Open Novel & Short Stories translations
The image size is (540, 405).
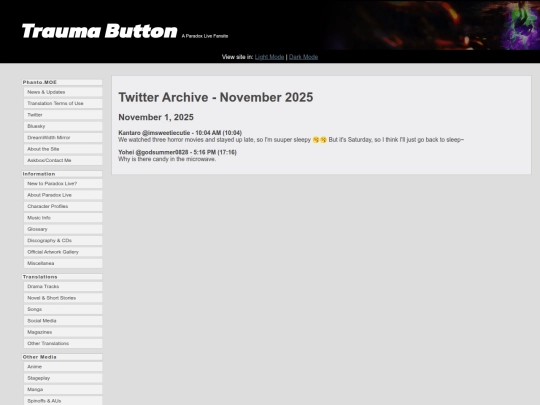tap(63, 298)
